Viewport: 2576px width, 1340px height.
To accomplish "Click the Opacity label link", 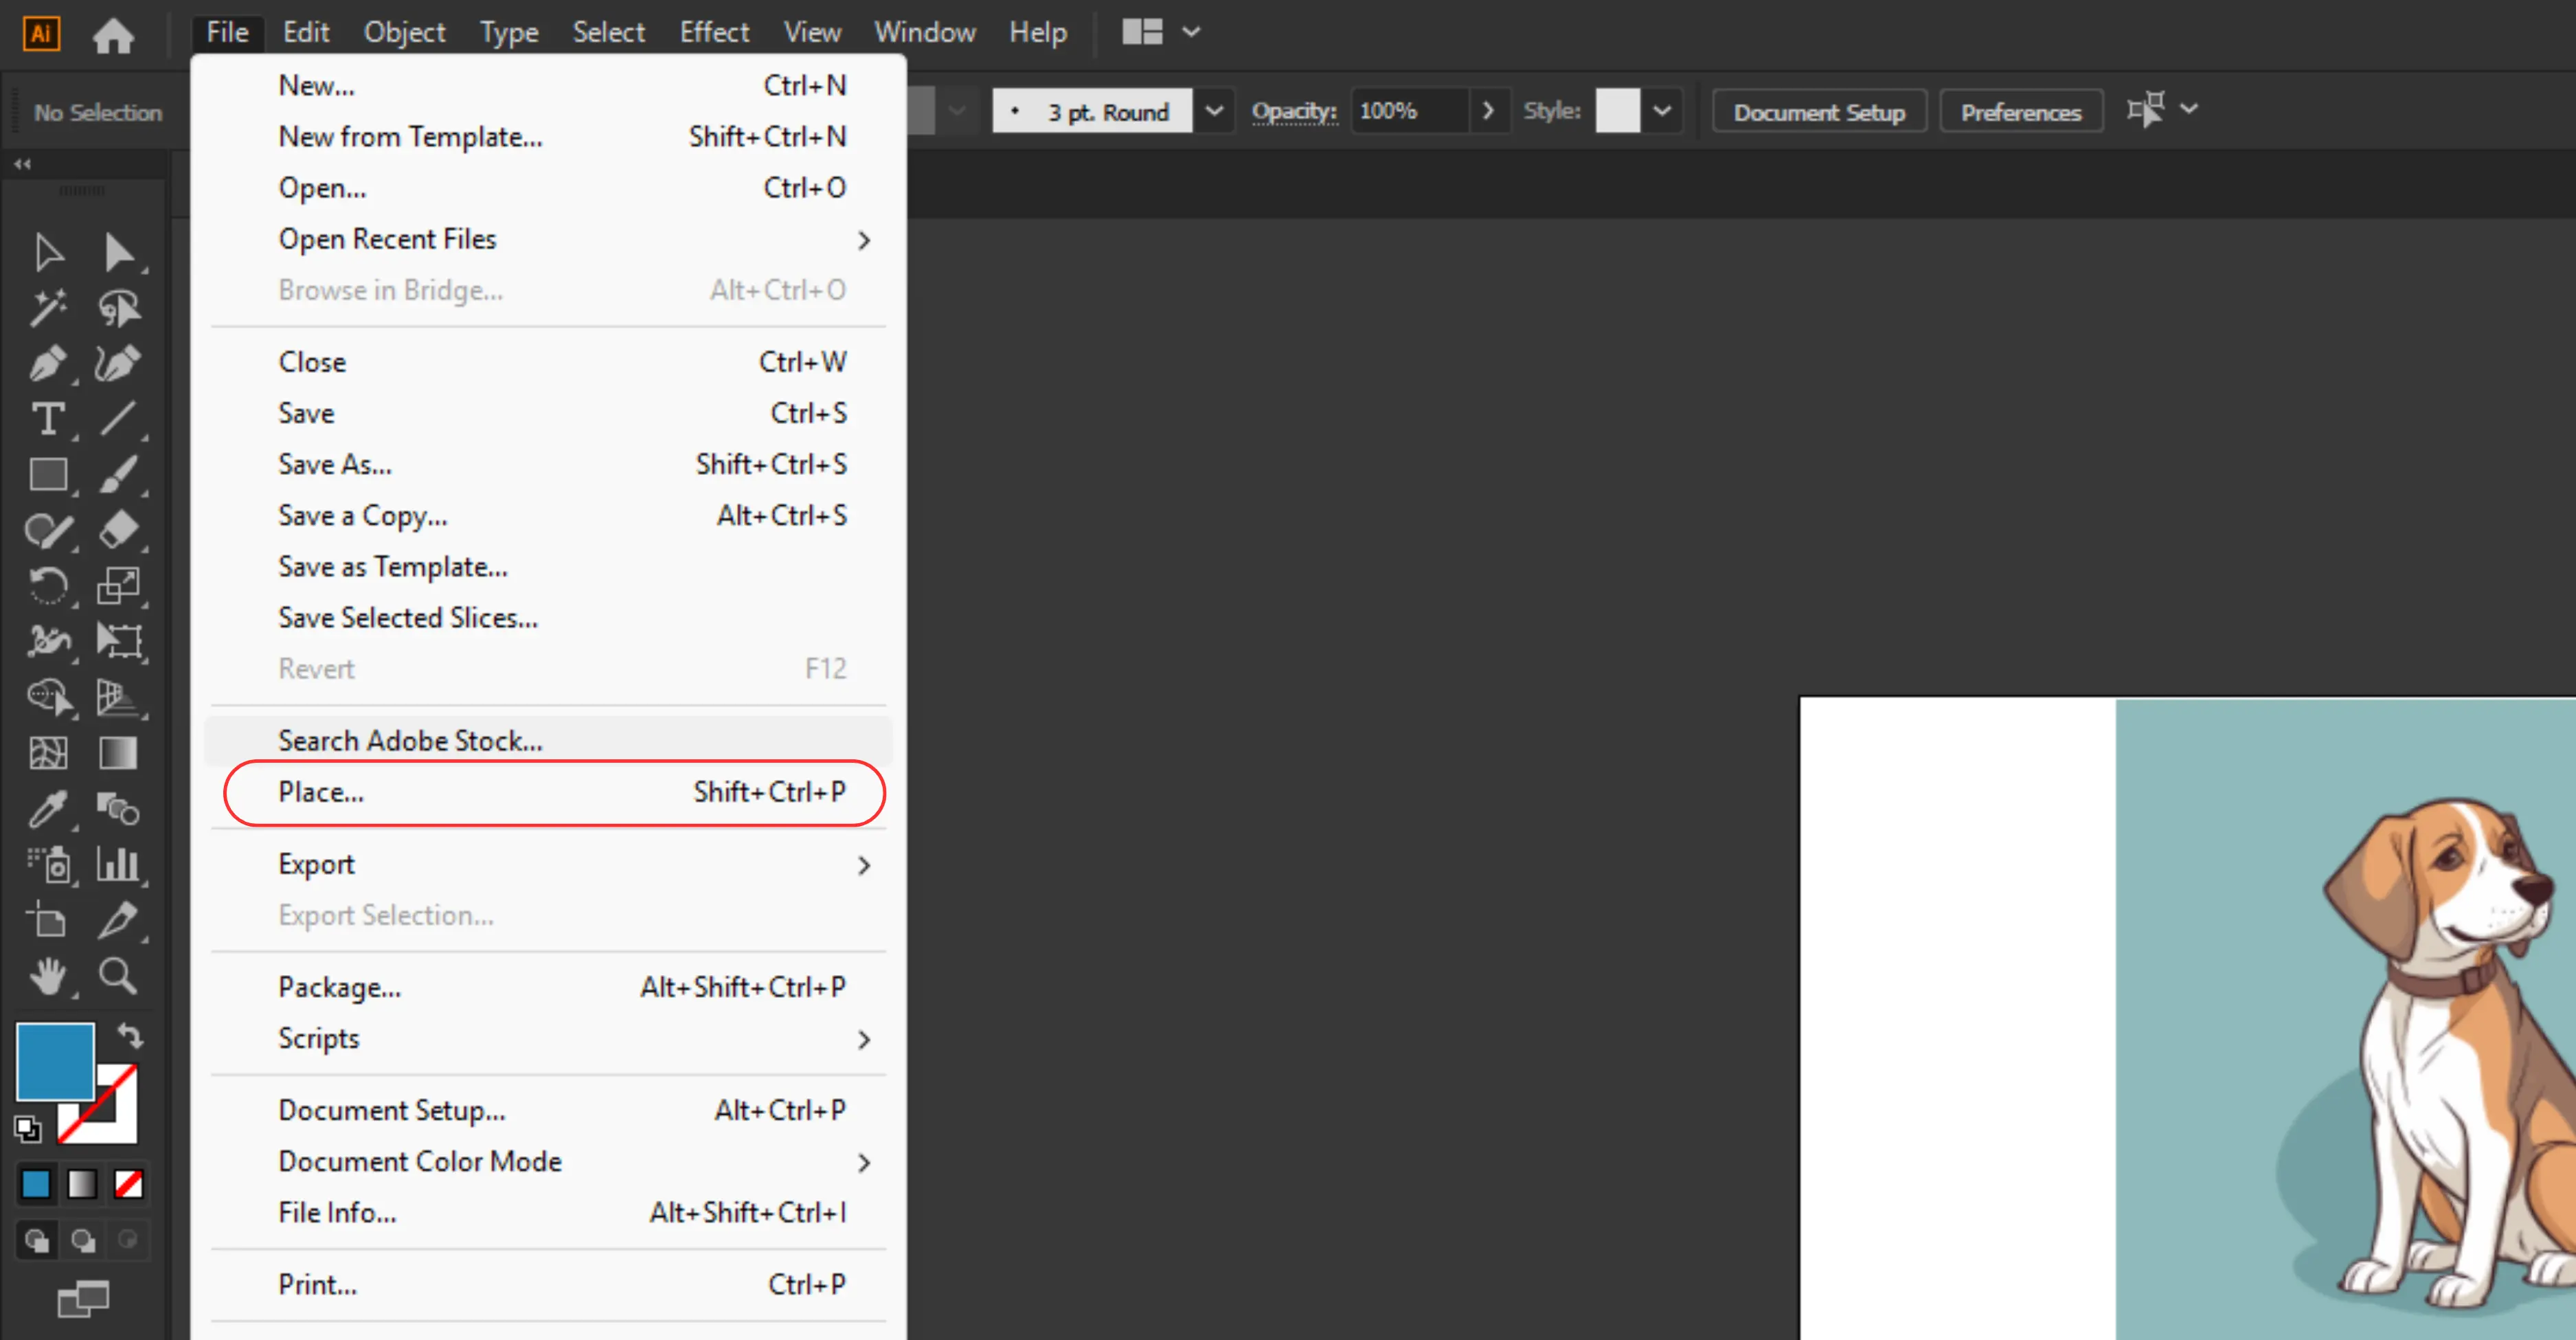I will [x=1294, y=111].
